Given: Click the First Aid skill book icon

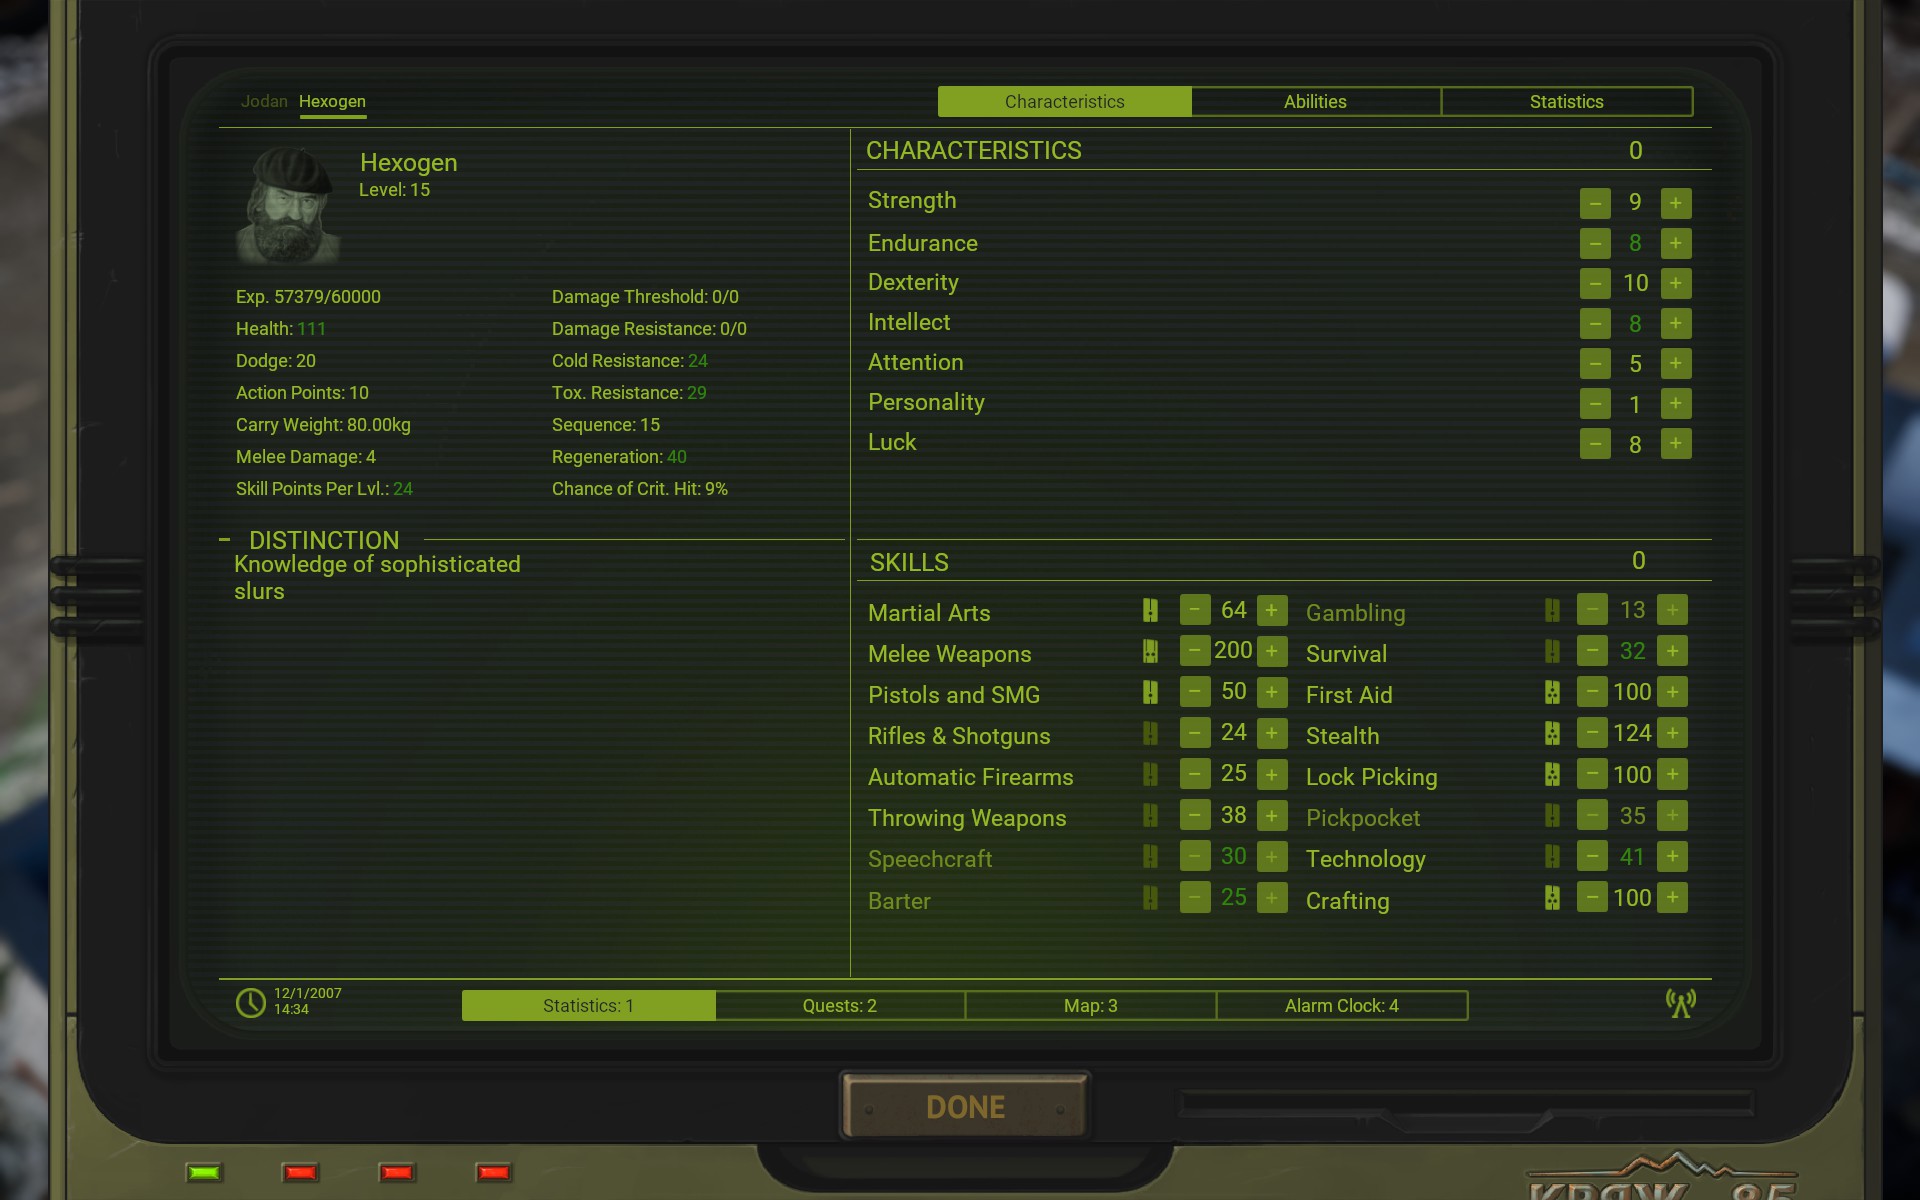Looking at the screenshot, I should pyautogui.click(x=1551, y=692).
